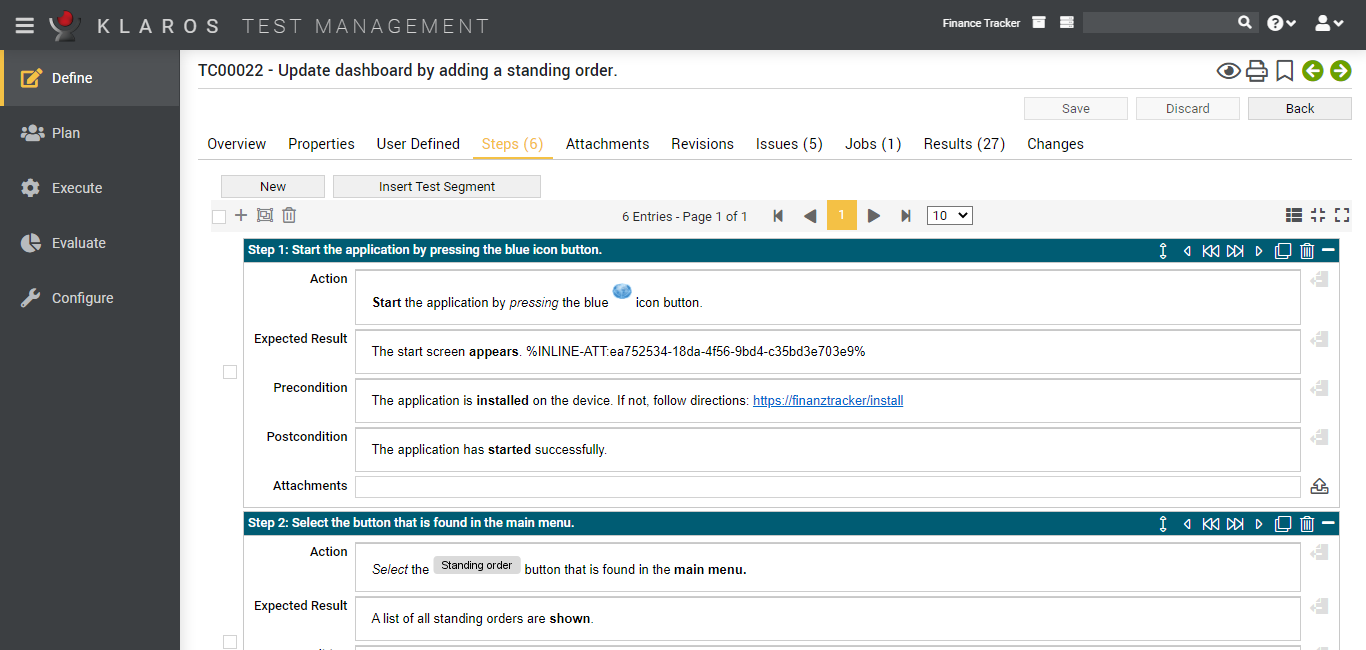Collapse Step 1 with minus icon
Image resolution: width=1366 pixels, height=650 pixels.
1328,250
